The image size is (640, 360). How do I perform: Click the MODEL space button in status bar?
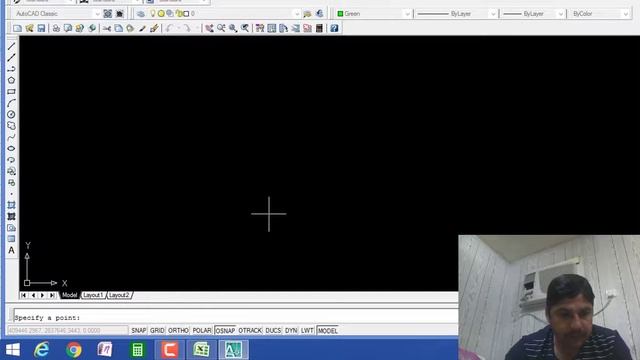328,331
